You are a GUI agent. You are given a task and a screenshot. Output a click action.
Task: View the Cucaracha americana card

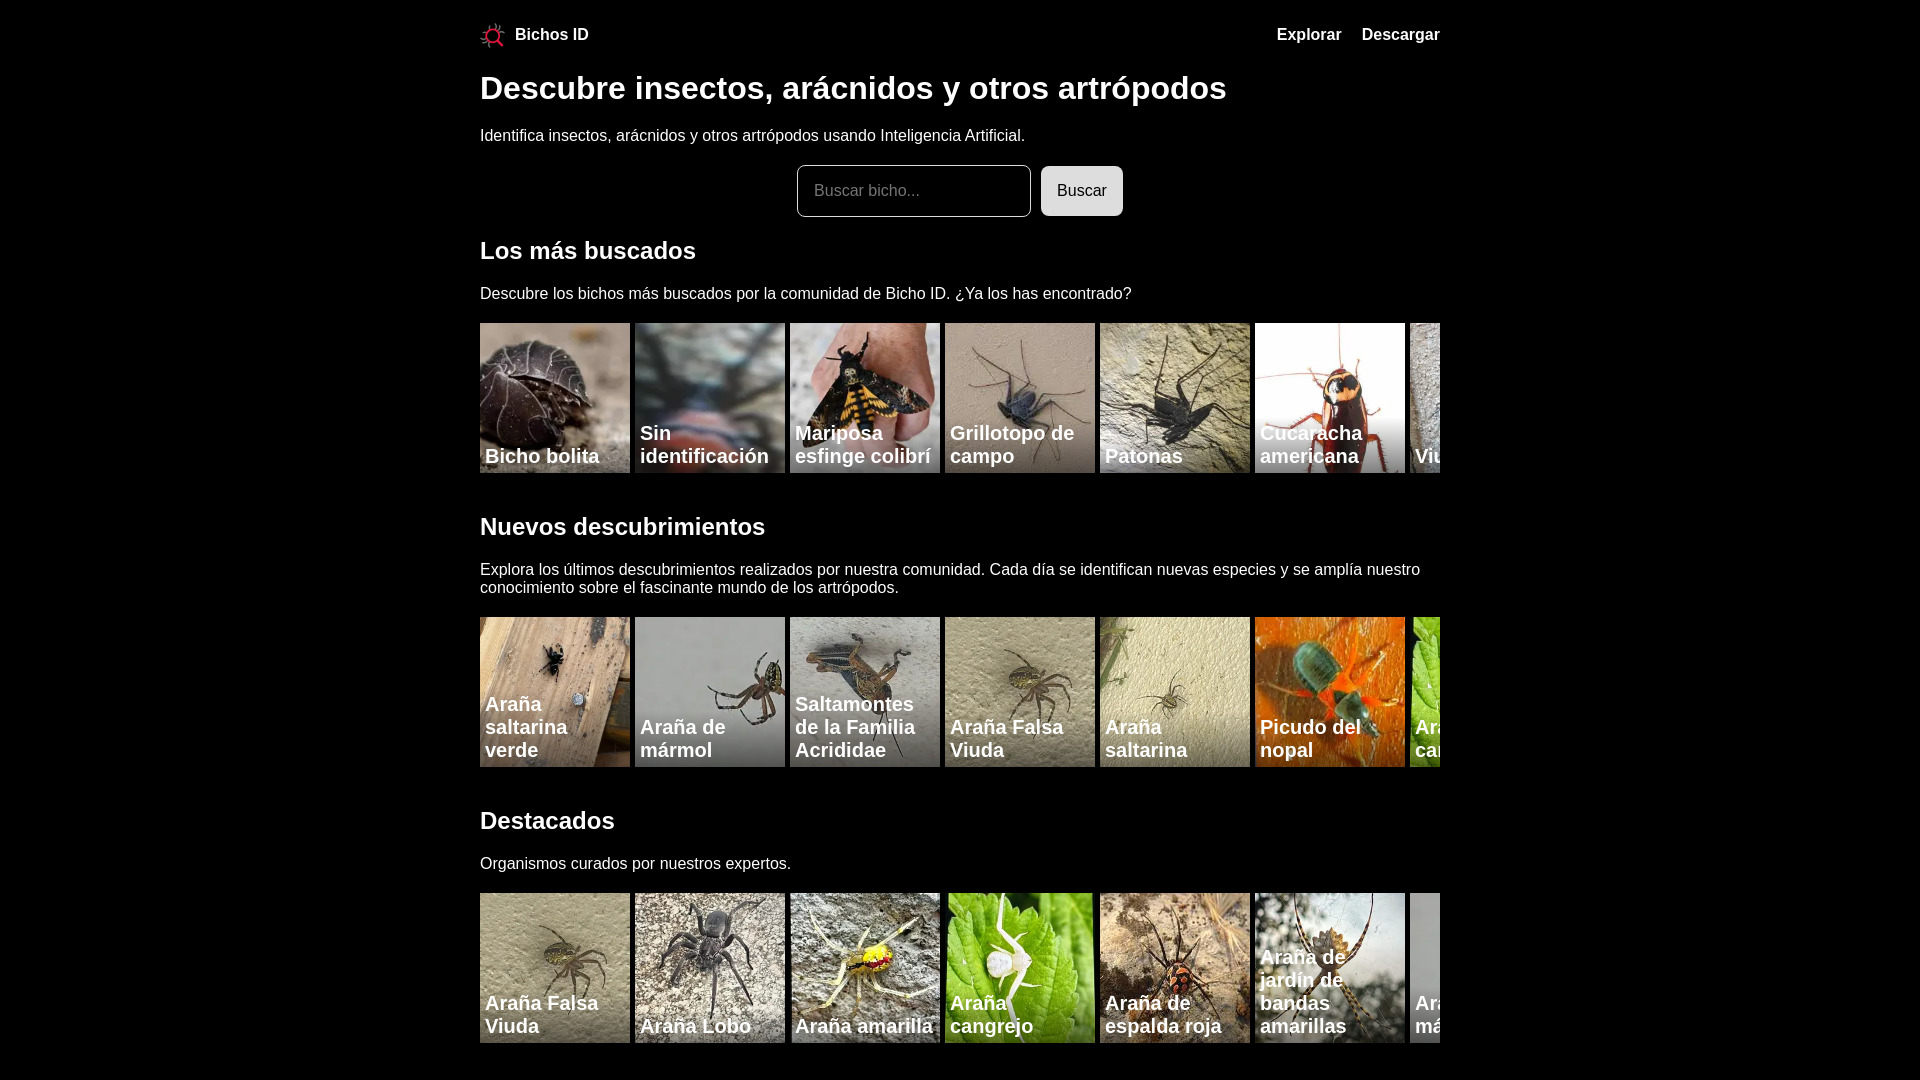[1329, 397]
